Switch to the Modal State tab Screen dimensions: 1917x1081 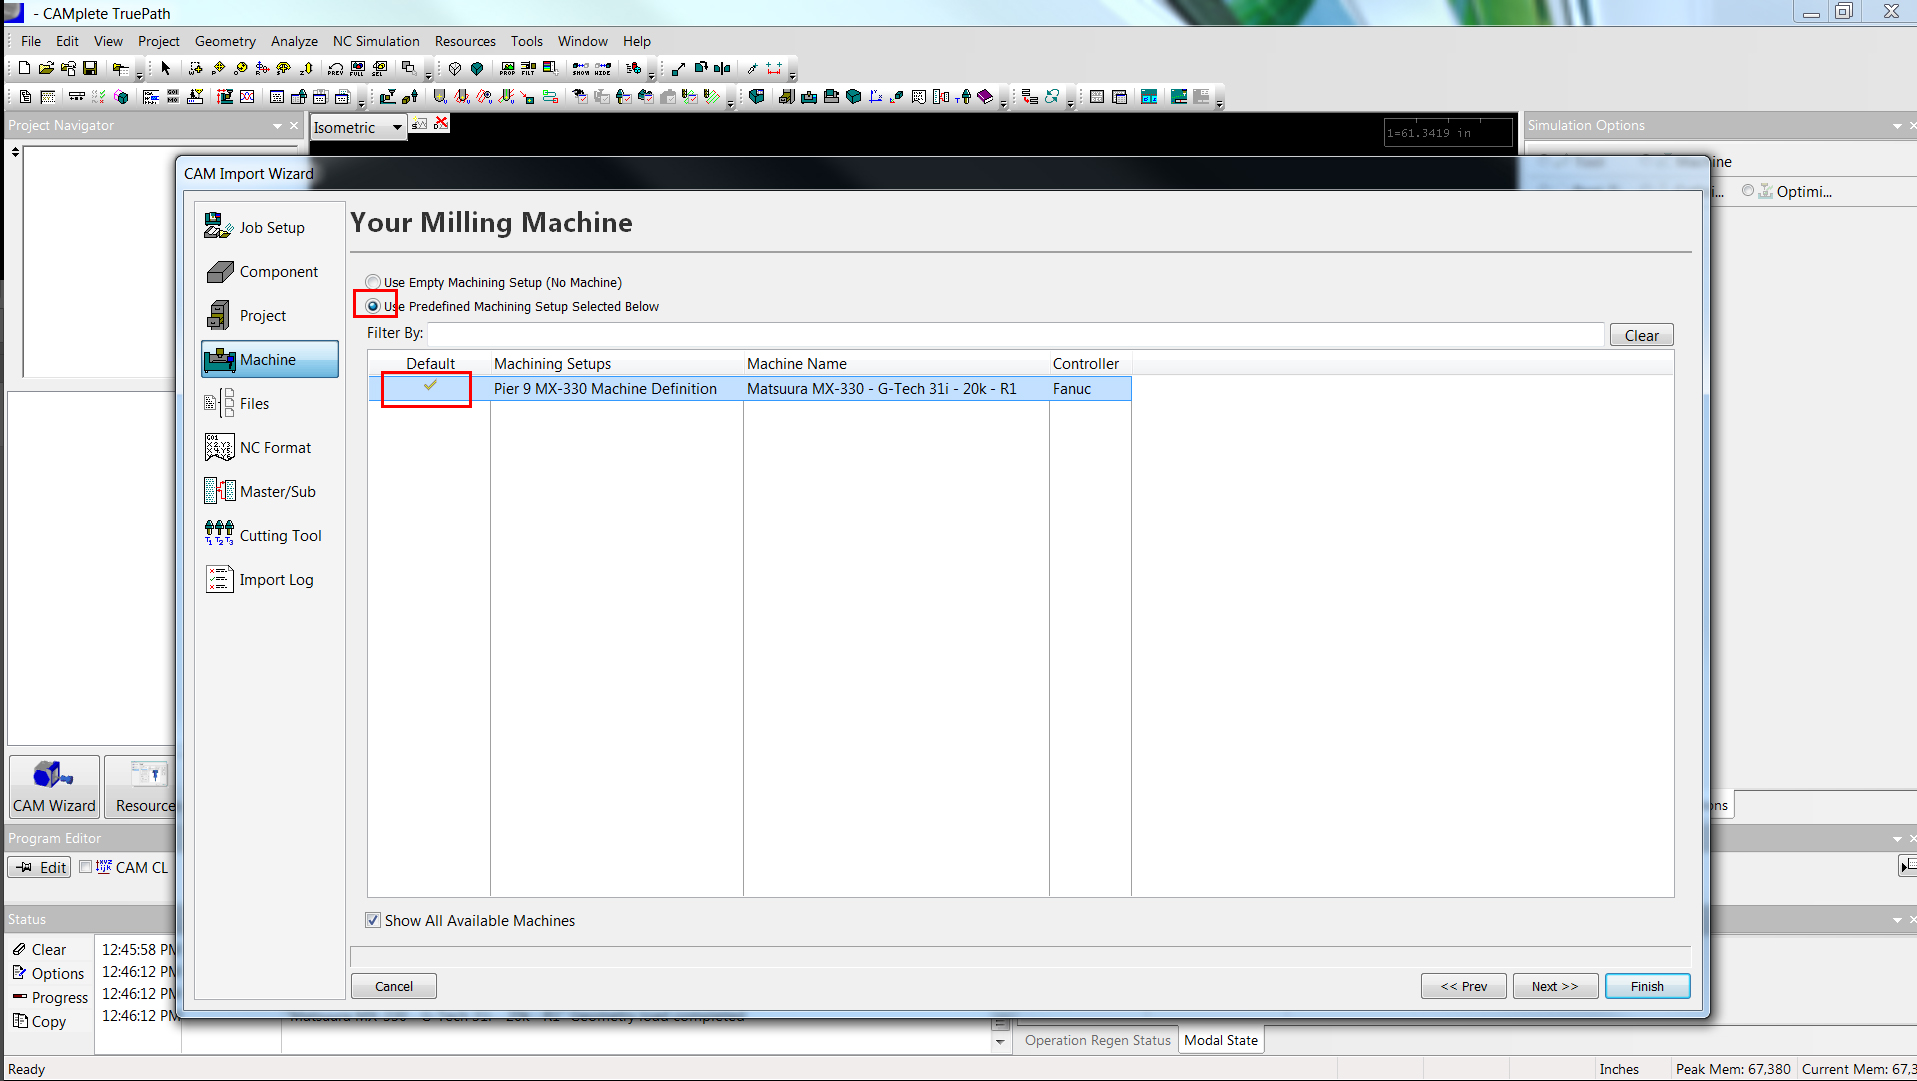tap(1221, 1040)
